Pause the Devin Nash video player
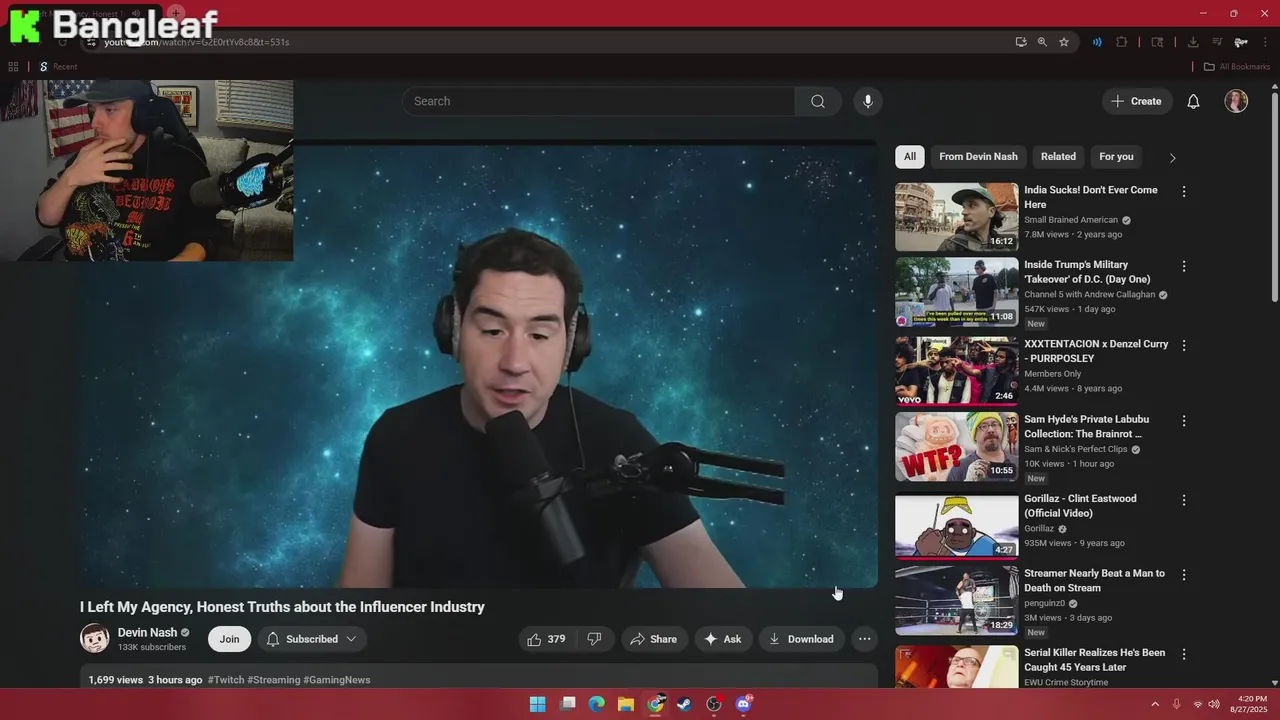The width and height of the screenshot is (1280, 720). (x=480, y=365)
